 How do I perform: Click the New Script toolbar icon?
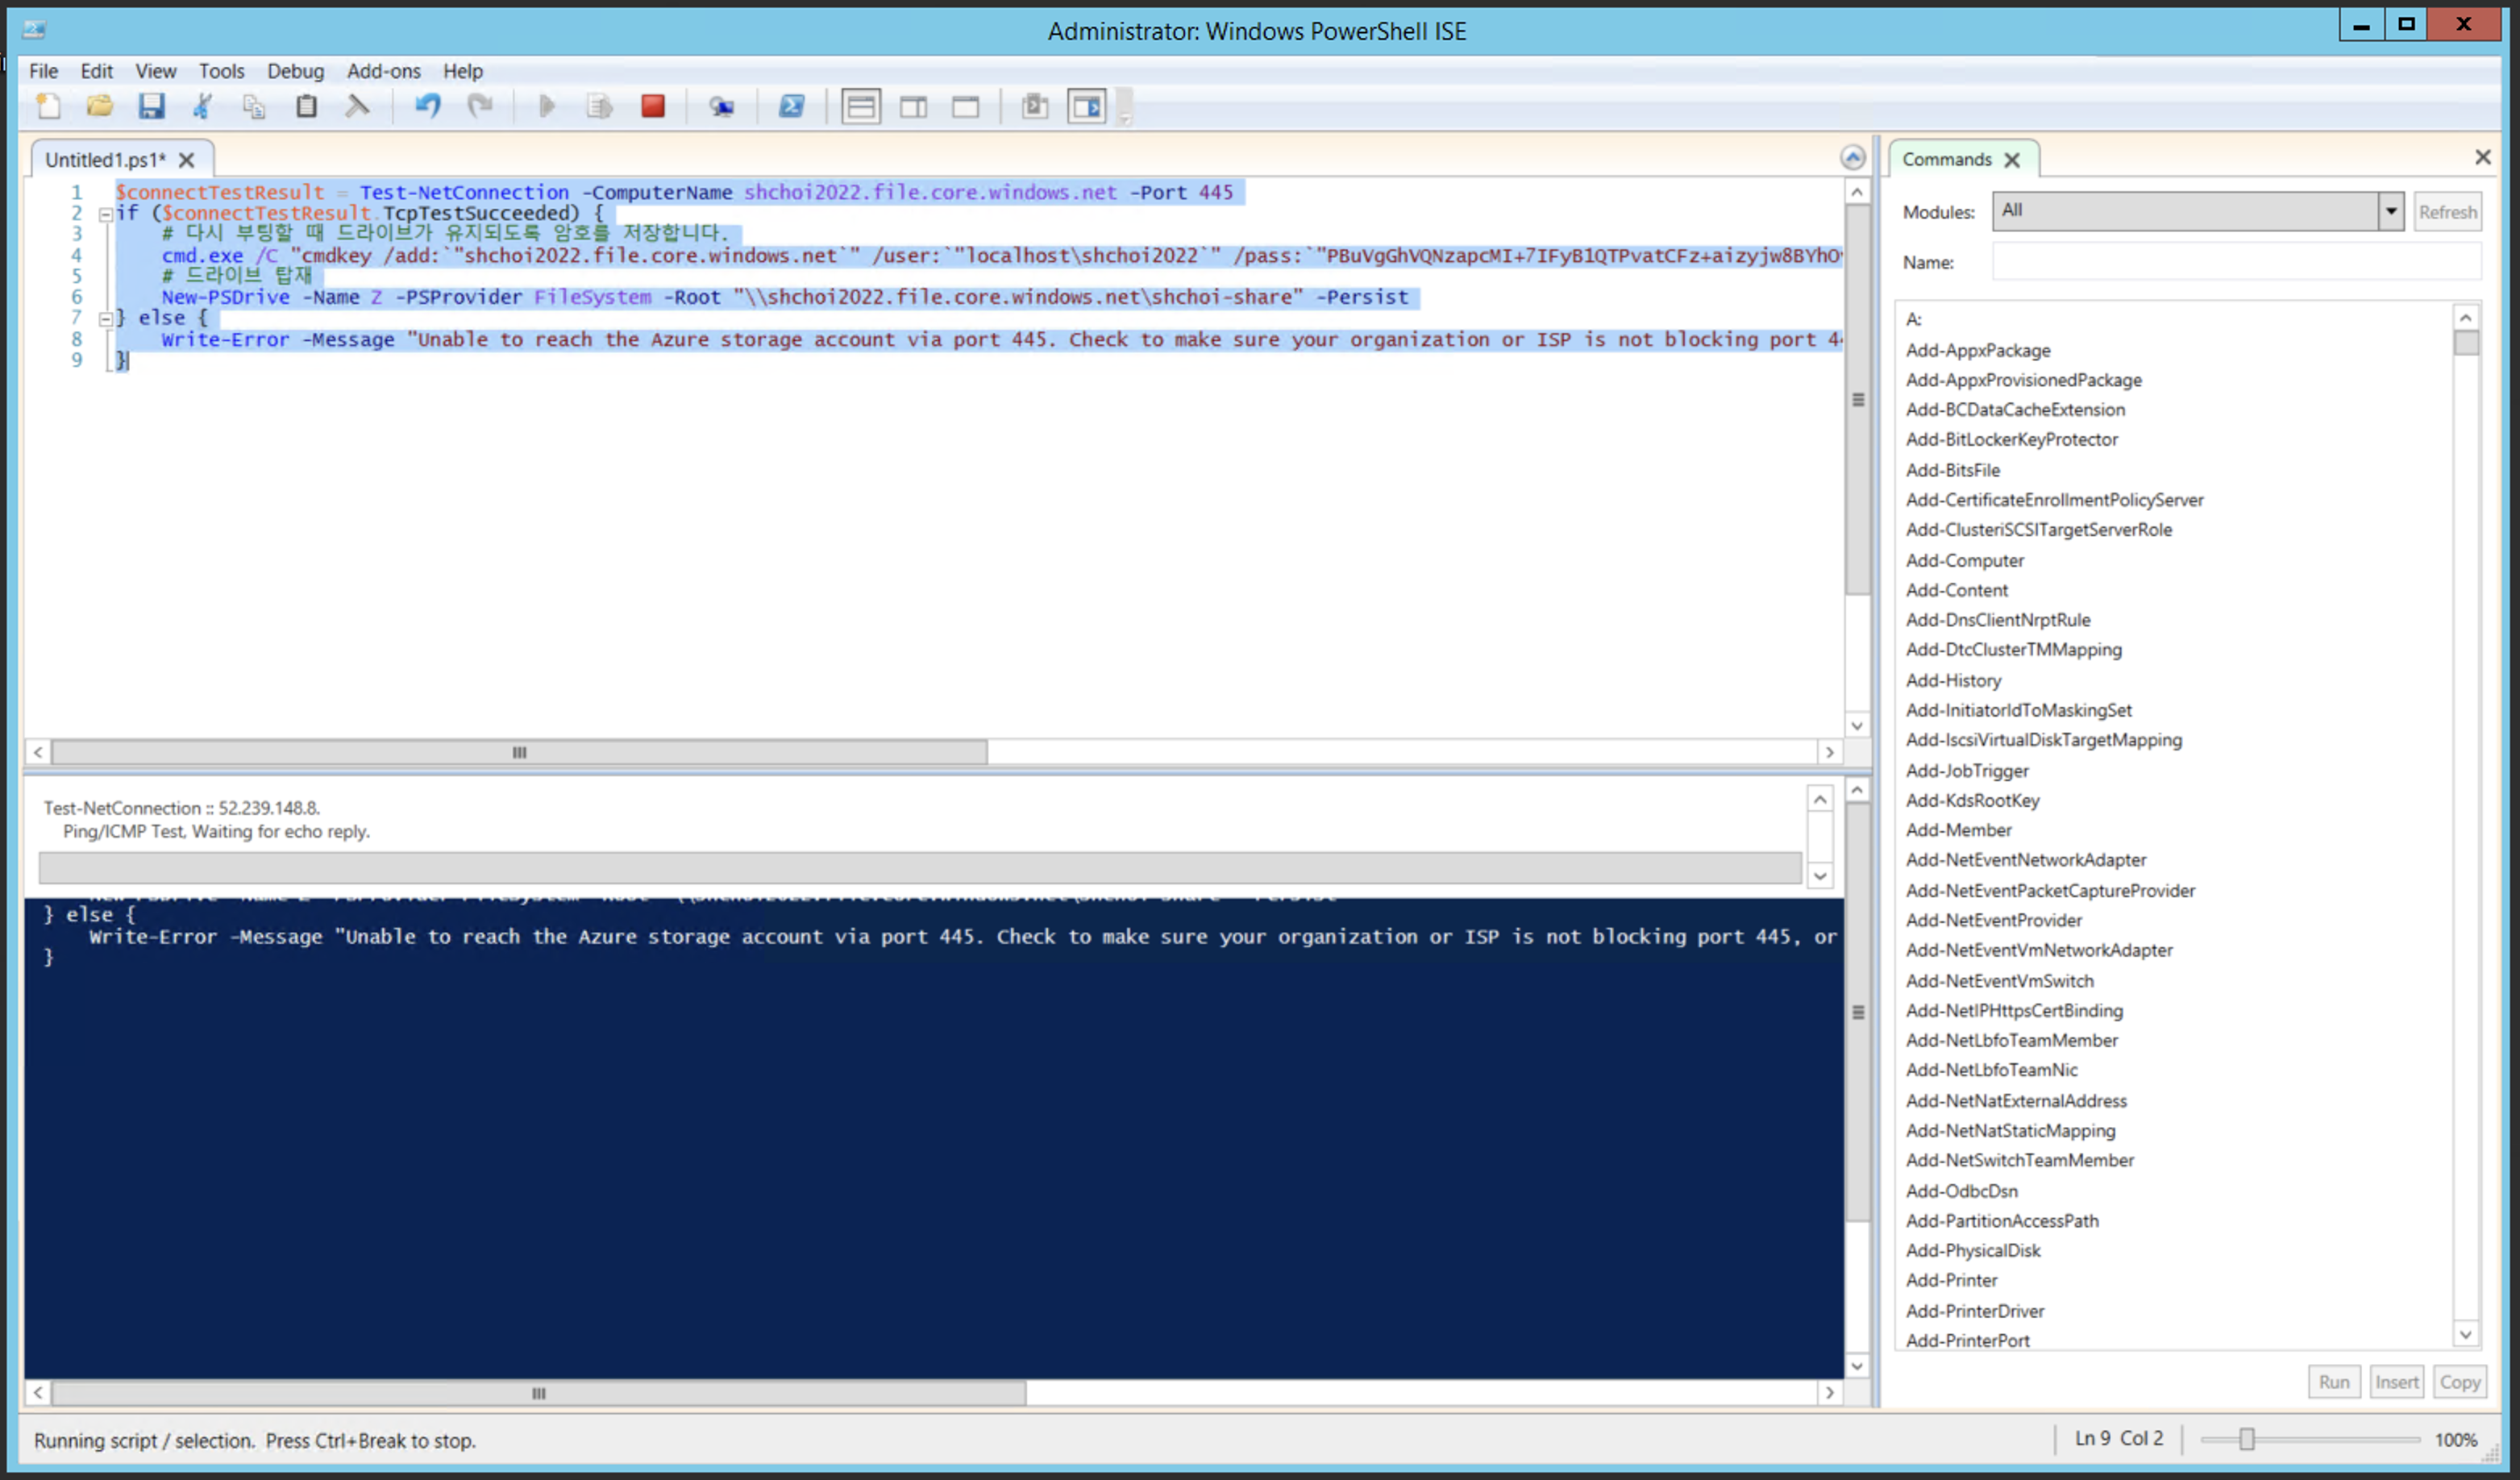(x=48, y=106)
